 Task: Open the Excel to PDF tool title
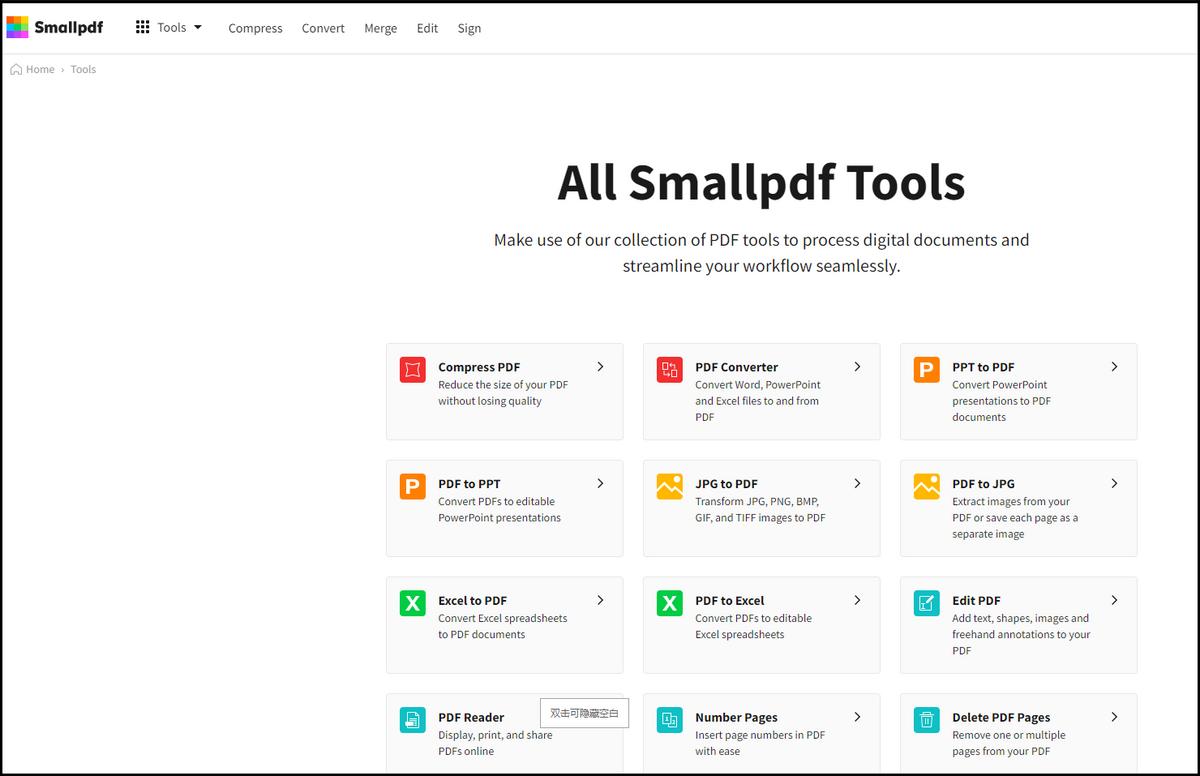[472, 601]
